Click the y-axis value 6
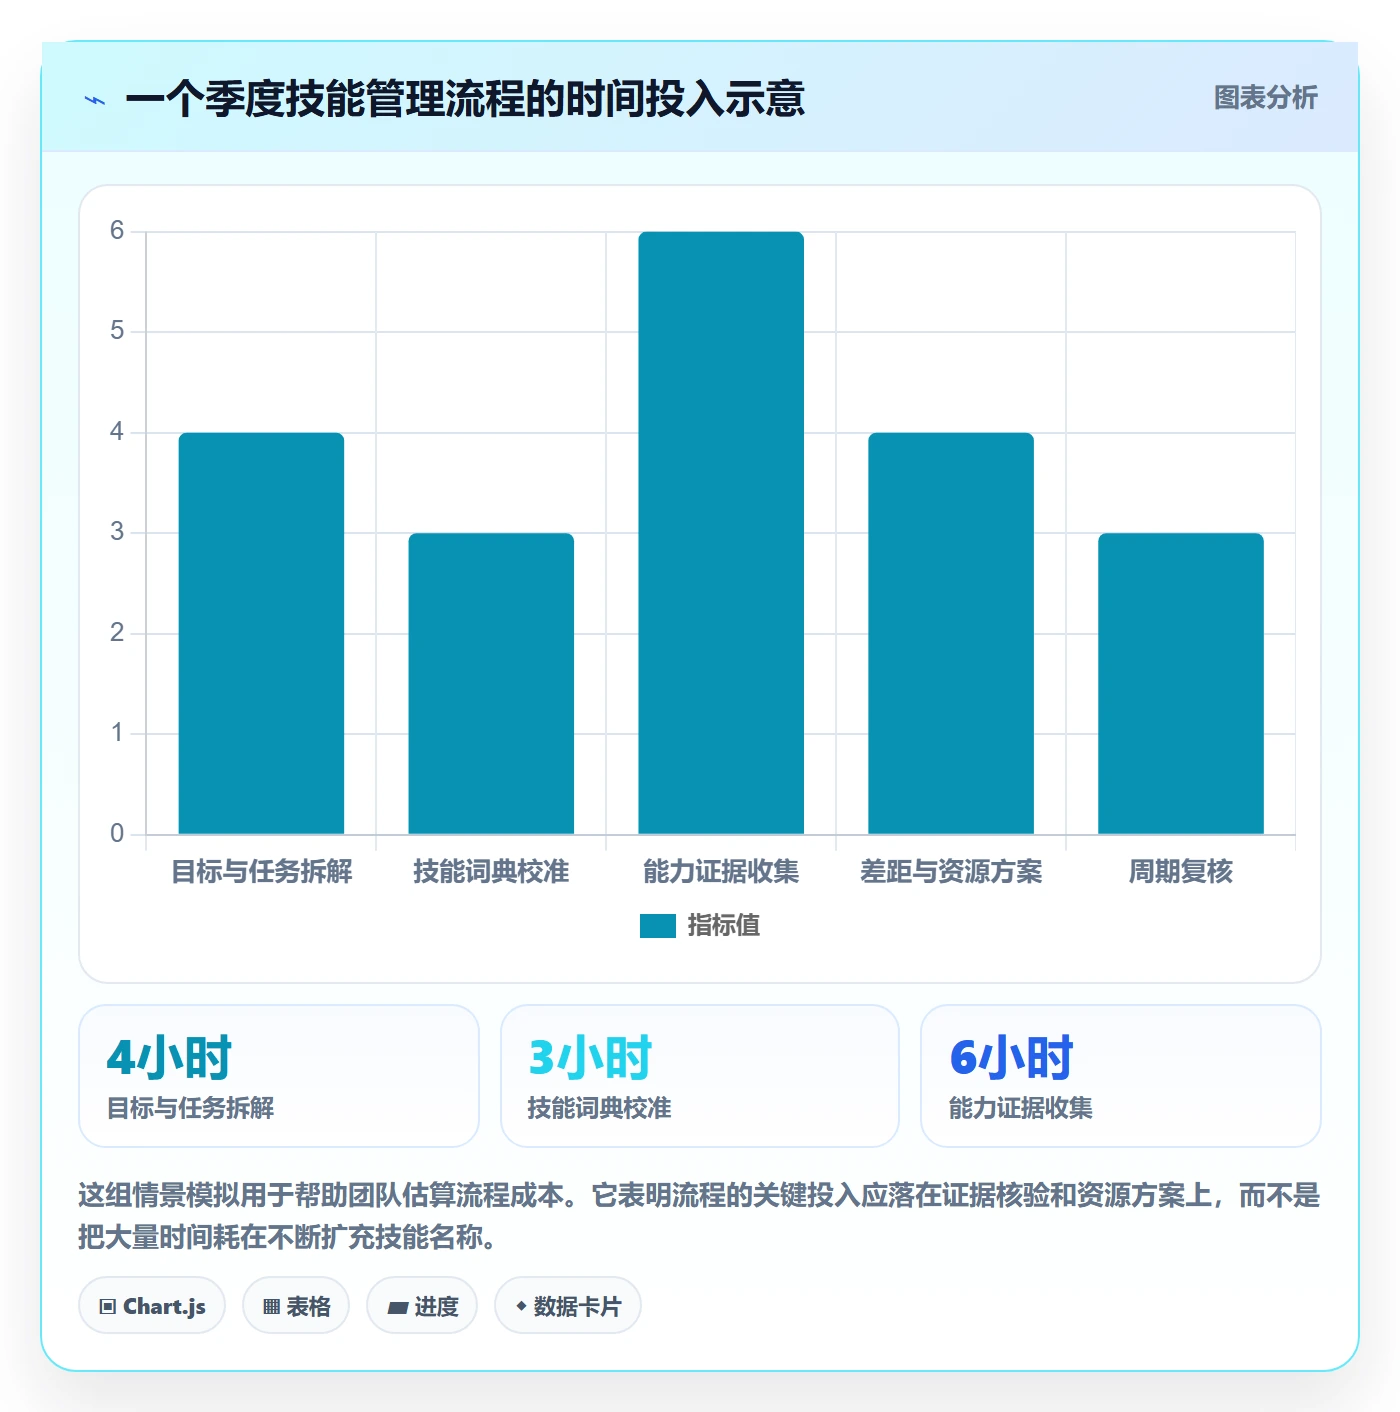 click(x=117, y=231)
